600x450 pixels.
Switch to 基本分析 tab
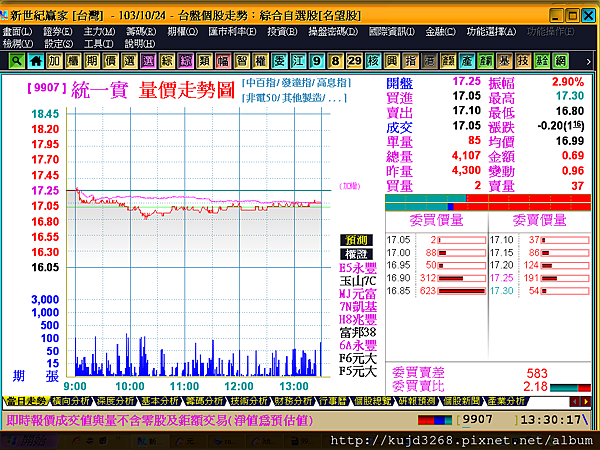pyautogui.click(x=160, y=401)
